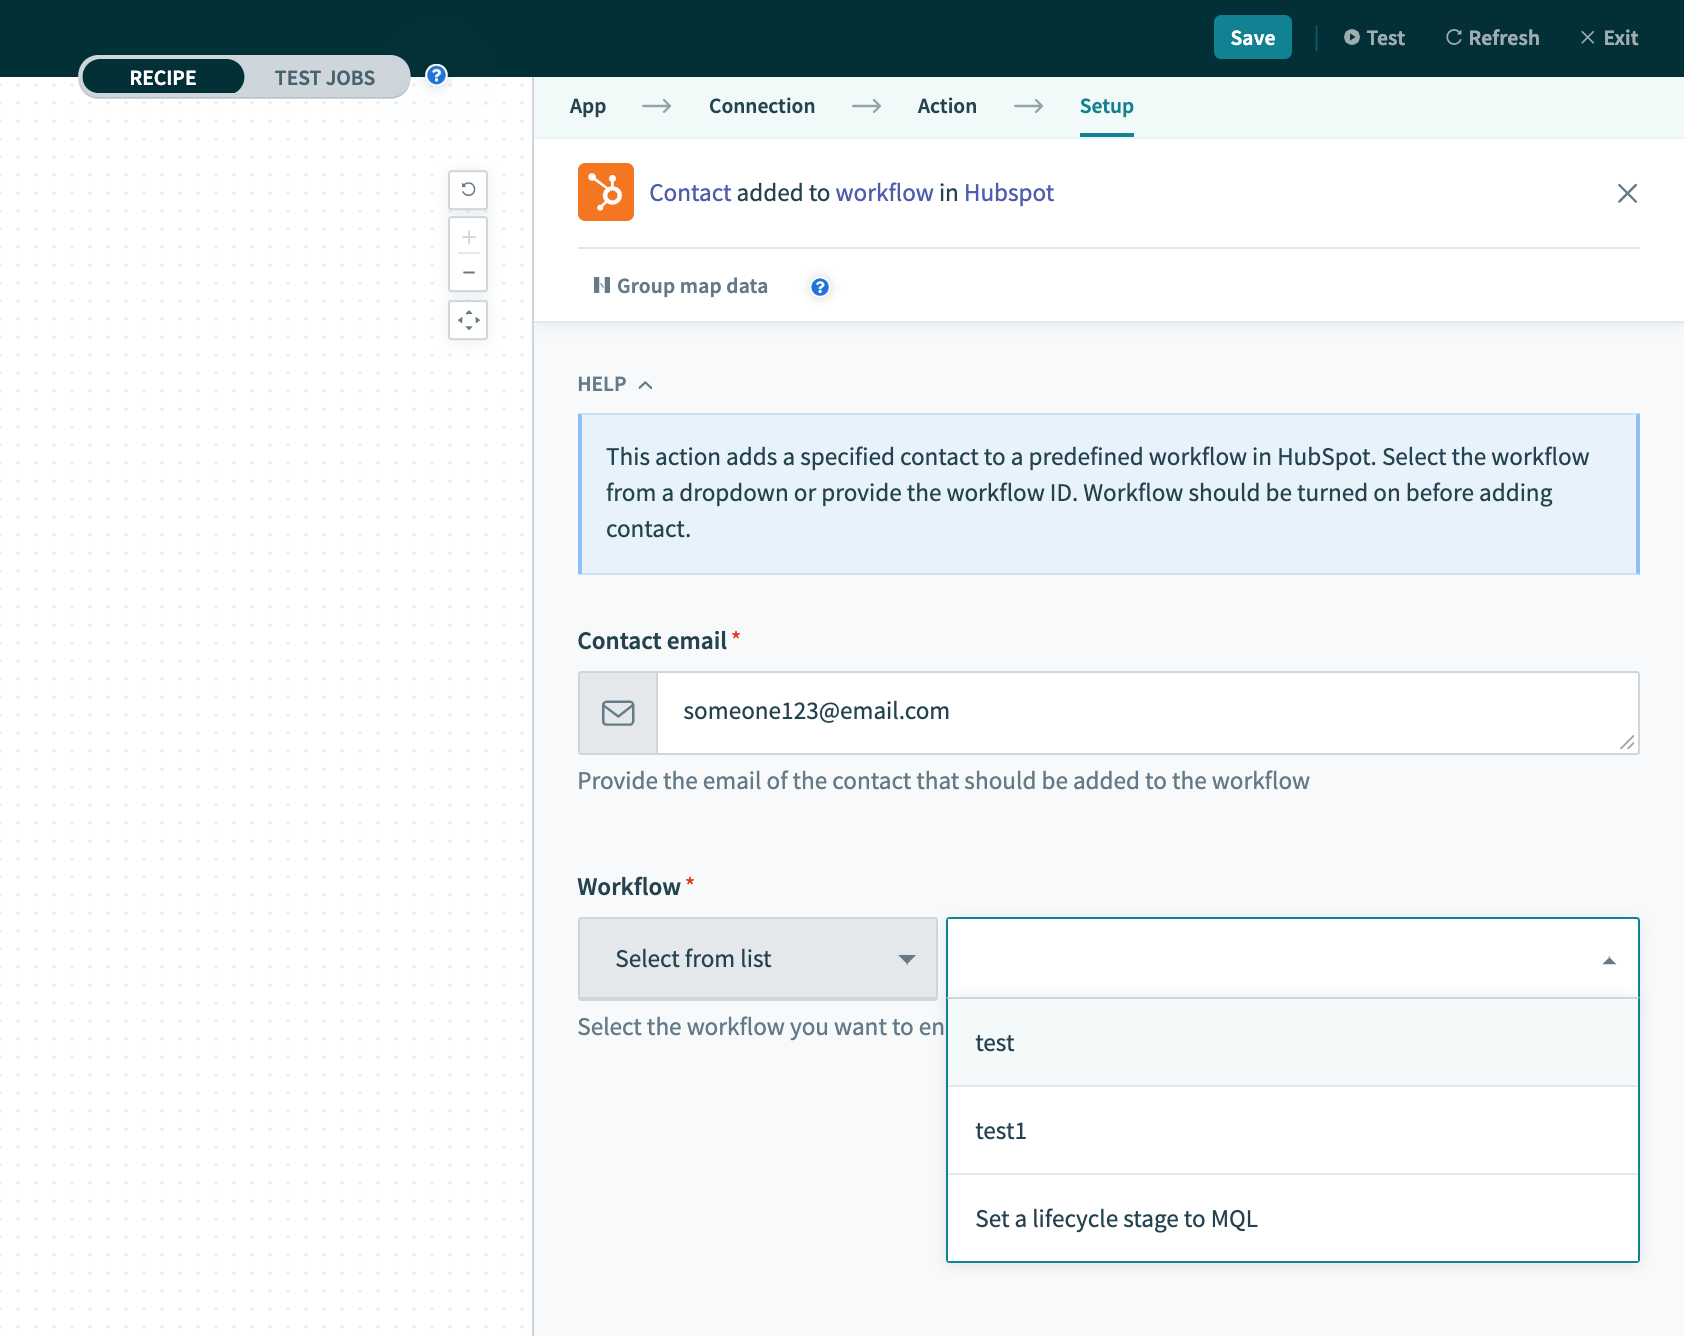Save the recipe

pyautogui.click(x=1252, y=37)
